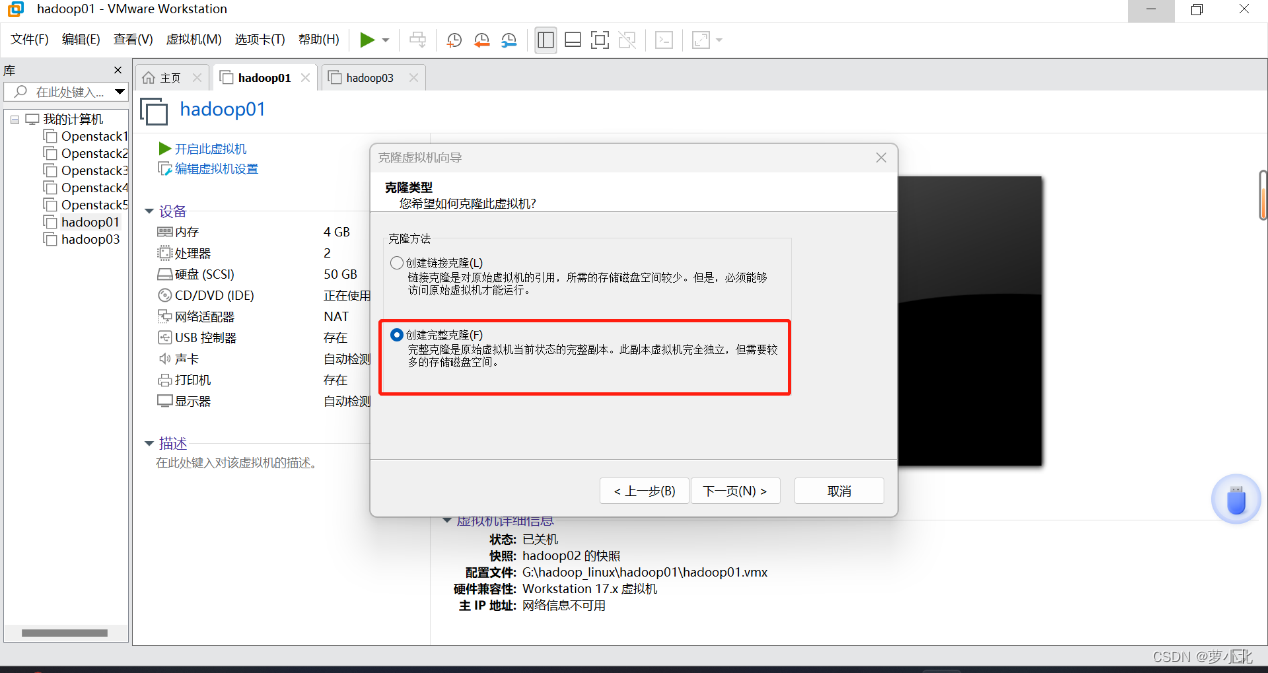
Task: Click the 开启此虚拟机 link
Action: [210, 149]
